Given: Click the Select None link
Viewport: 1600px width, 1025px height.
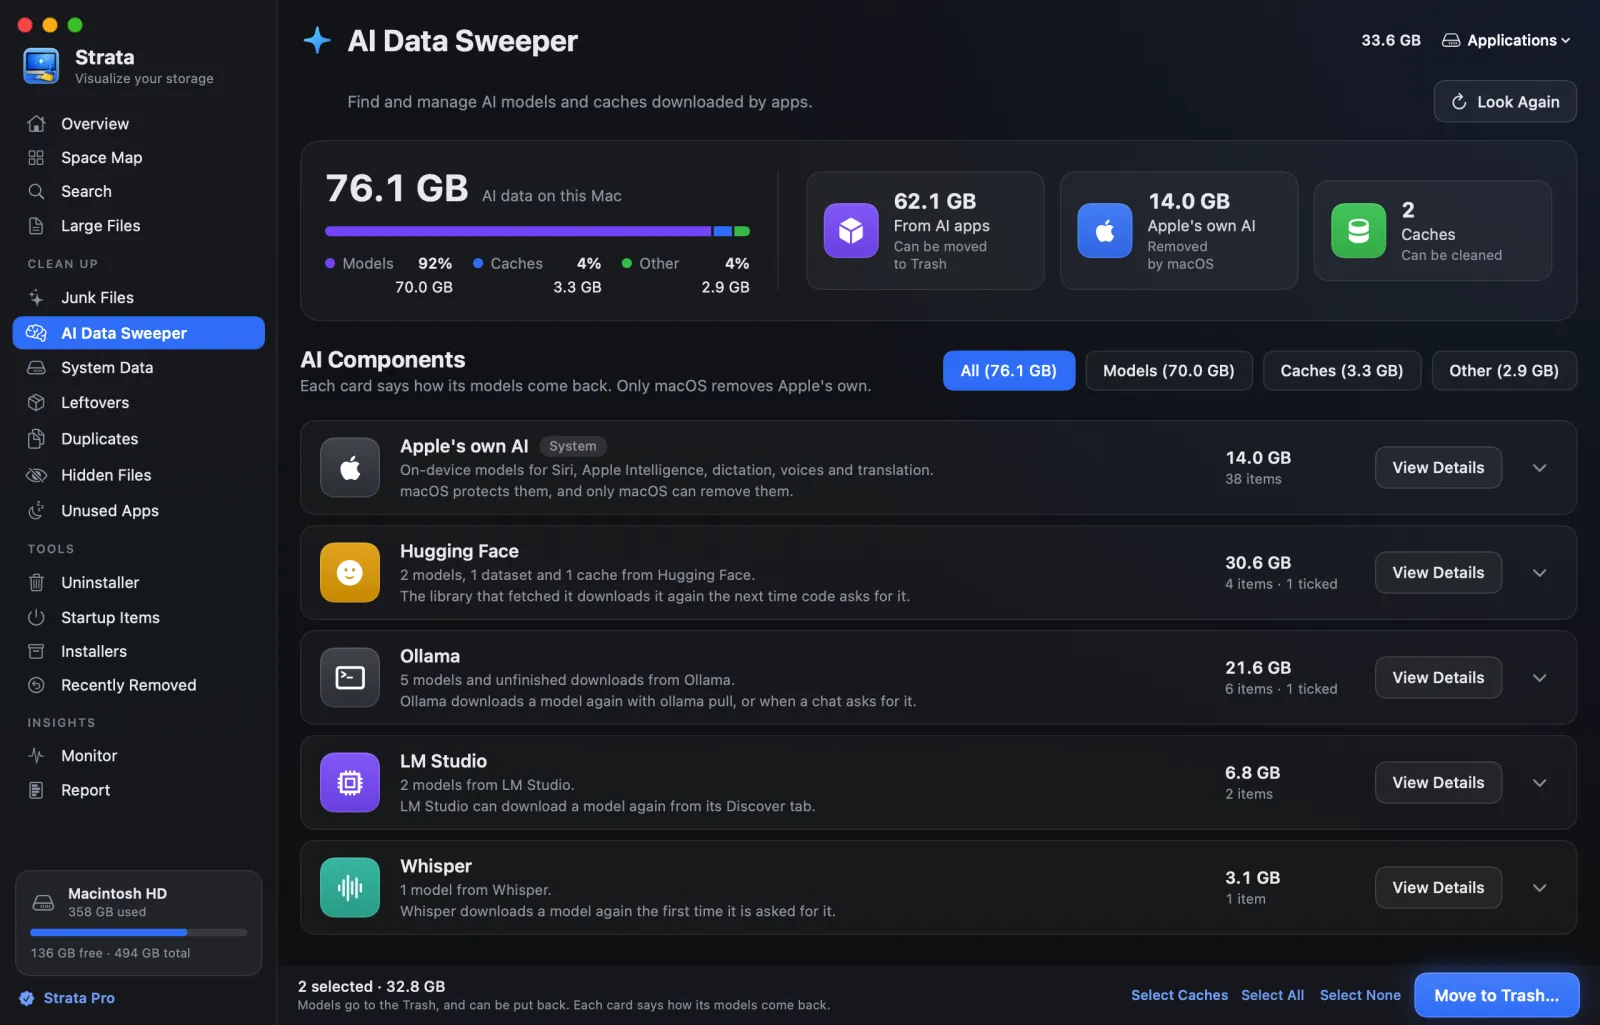Looking at the screenshot, I should (x=1360, y=996).
